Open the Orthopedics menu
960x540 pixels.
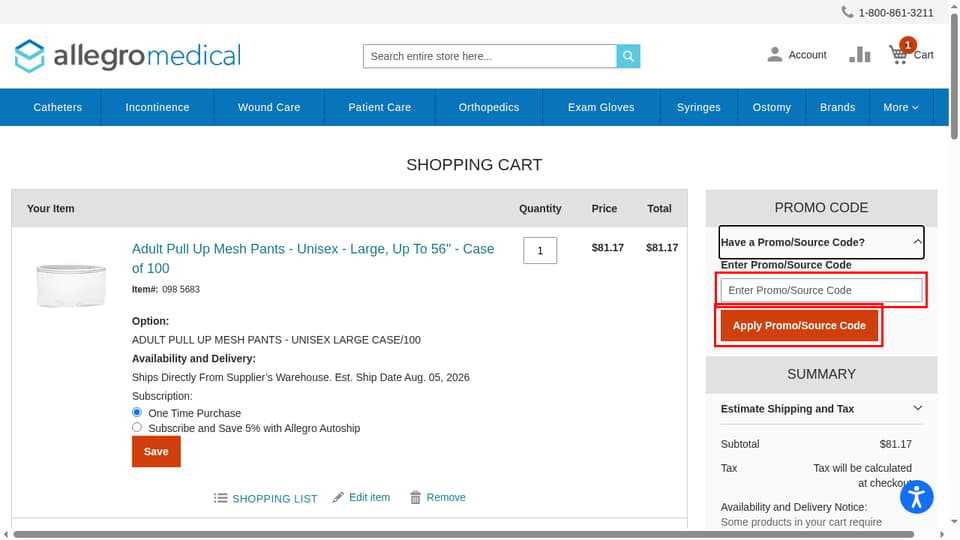(489, 107)
